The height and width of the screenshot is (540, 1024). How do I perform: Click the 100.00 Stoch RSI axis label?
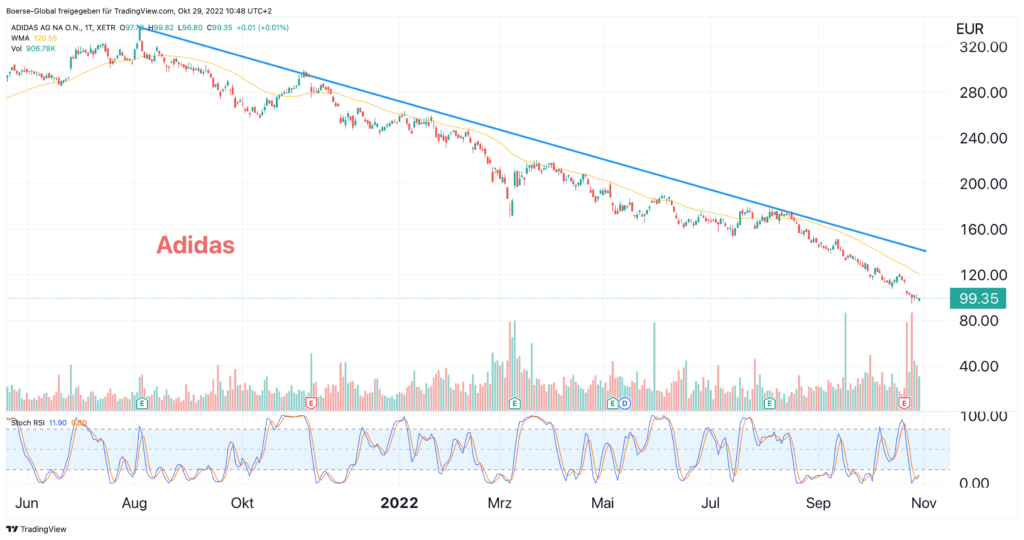pyautogui.click(x=983, y=416)
